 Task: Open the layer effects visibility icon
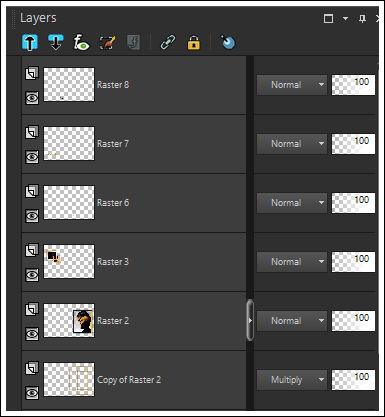81,42
